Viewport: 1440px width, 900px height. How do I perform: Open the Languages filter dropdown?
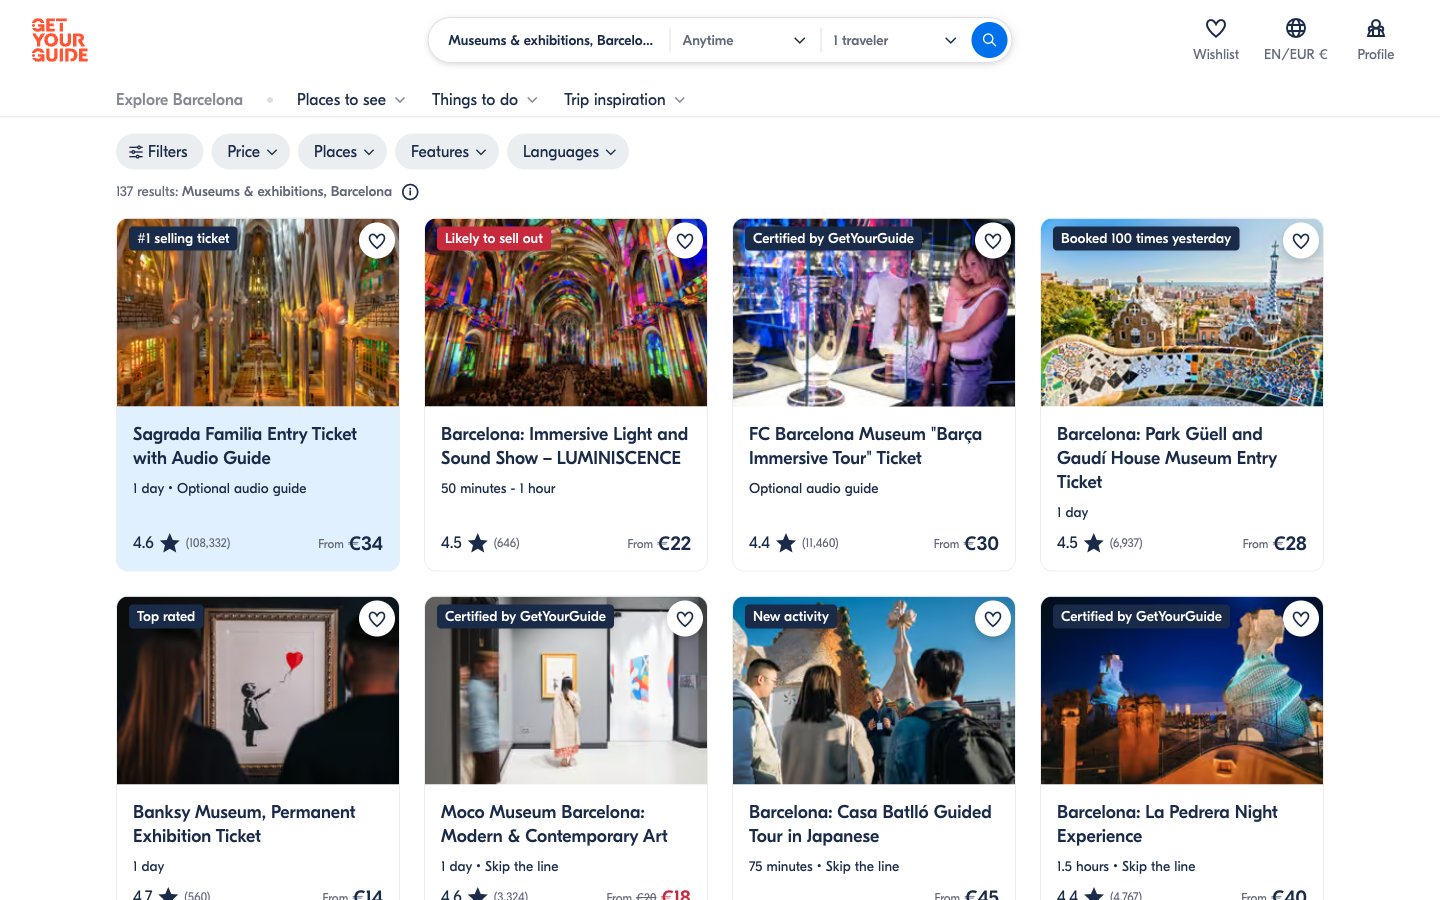coord(568,152)
